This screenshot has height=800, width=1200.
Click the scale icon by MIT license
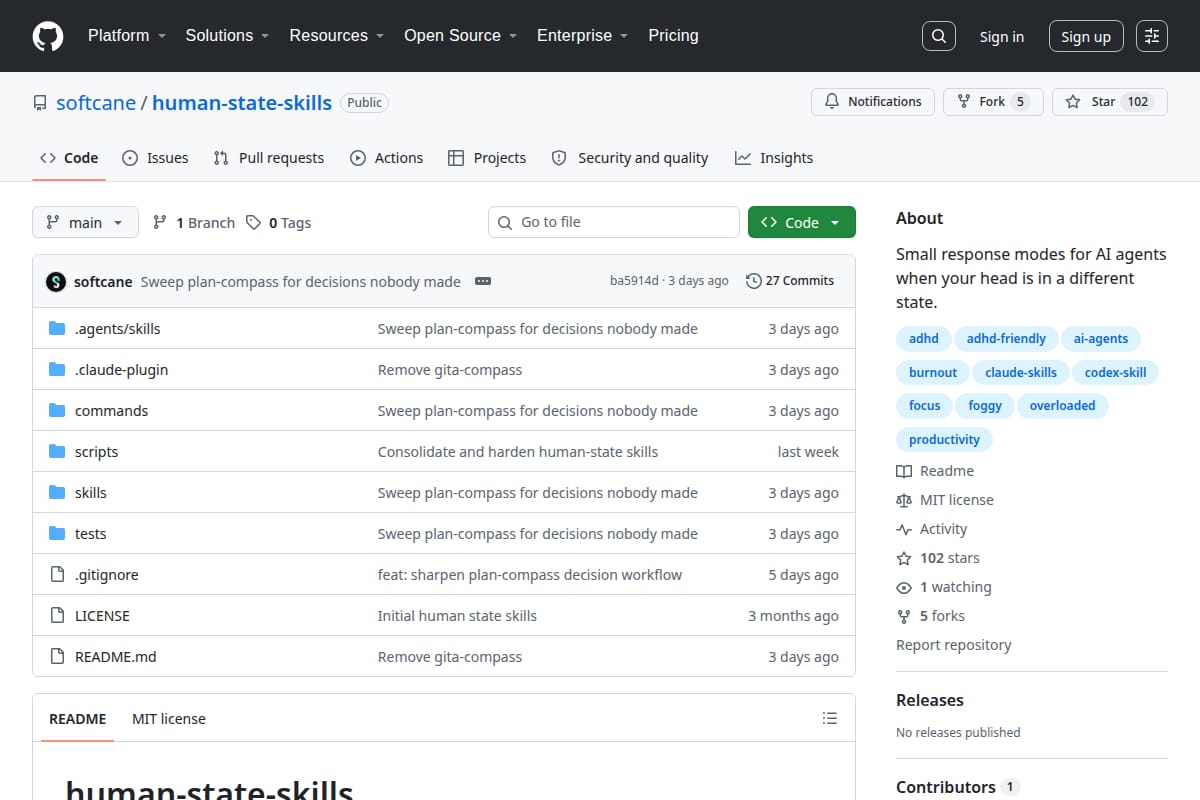coord(904,500)
